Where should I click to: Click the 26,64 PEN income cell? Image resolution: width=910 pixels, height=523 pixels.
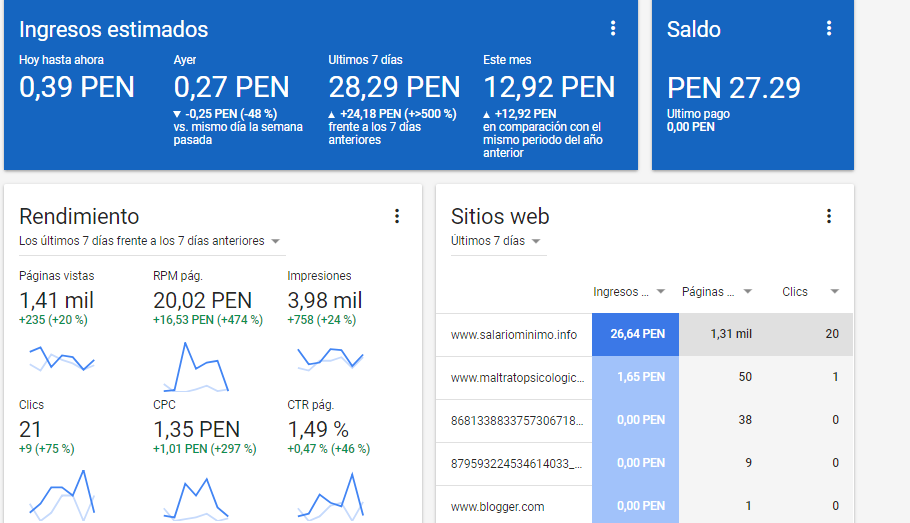[x=635, y=334]
